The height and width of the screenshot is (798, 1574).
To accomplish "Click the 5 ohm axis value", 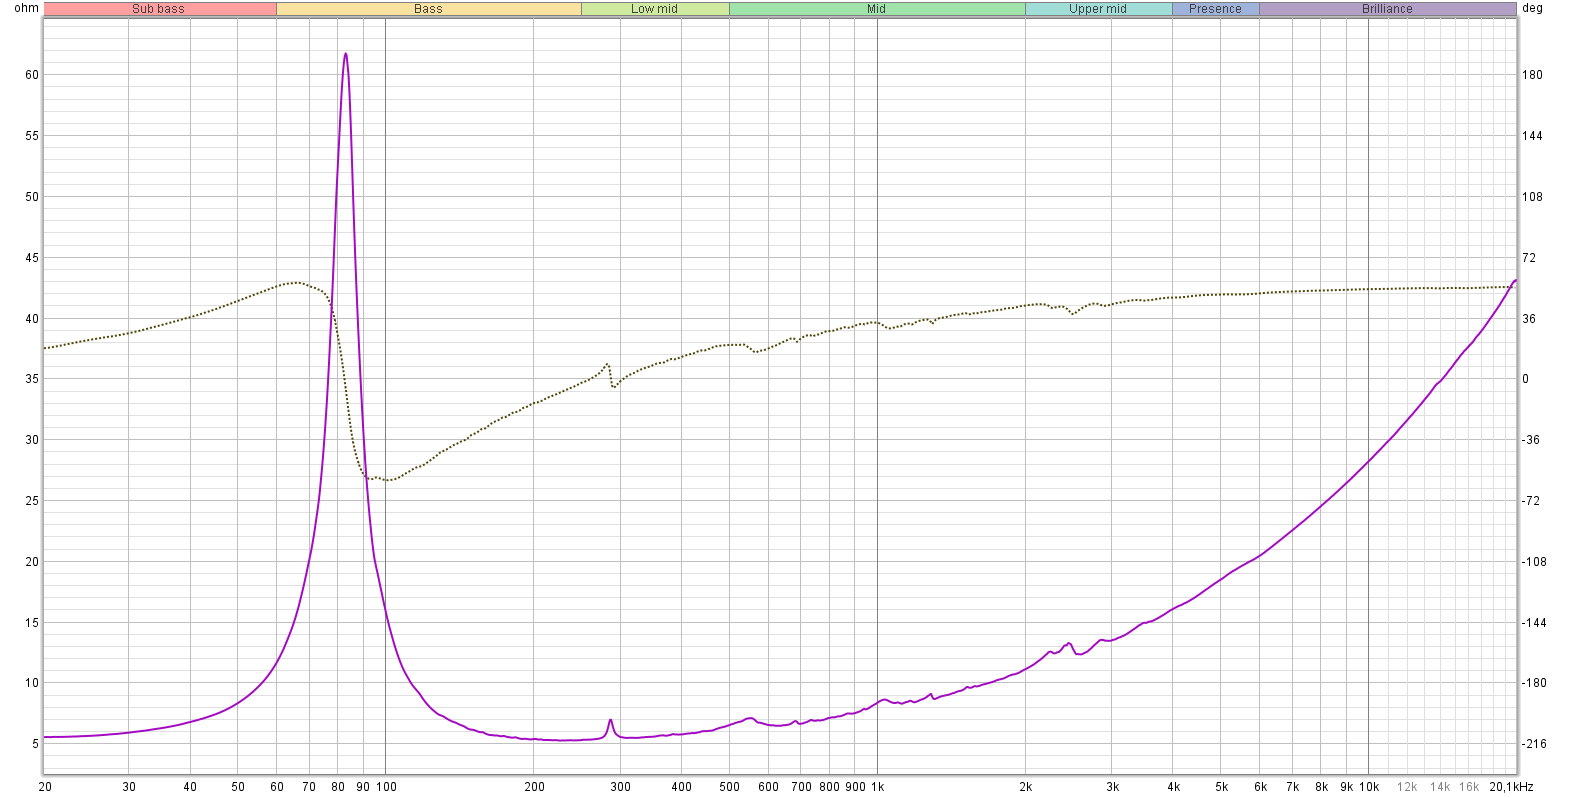I will 35,744.
